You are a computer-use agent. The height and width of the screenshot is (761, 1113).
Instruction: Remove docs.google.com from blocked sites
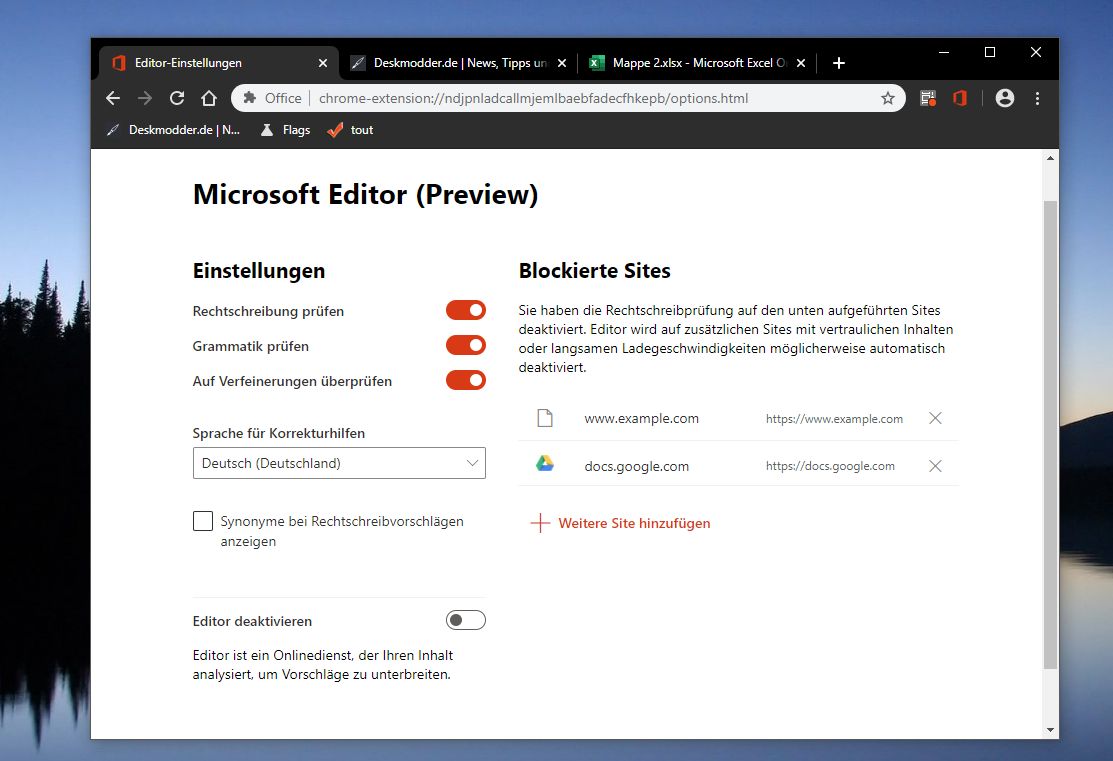[x=936, y=466]
